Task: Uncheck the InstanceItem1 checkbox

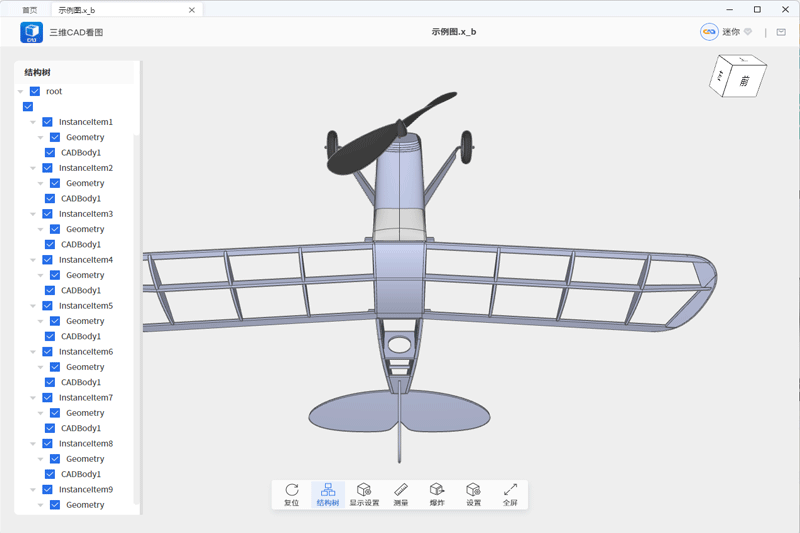Action: click(47, 122)
